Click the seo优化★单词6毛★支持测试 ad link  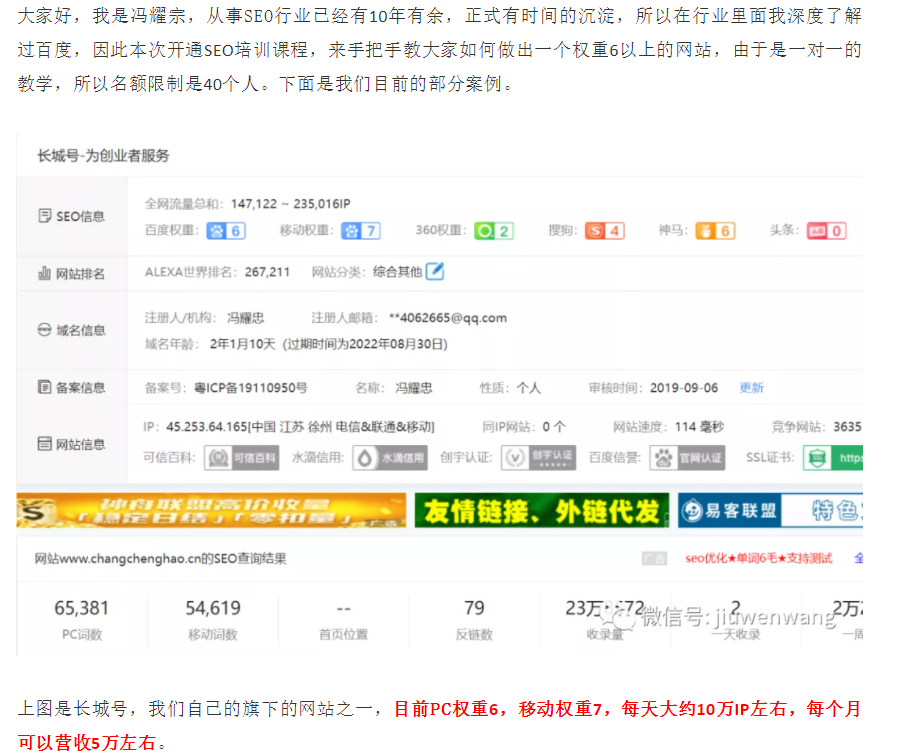click(x=758, y=558)
